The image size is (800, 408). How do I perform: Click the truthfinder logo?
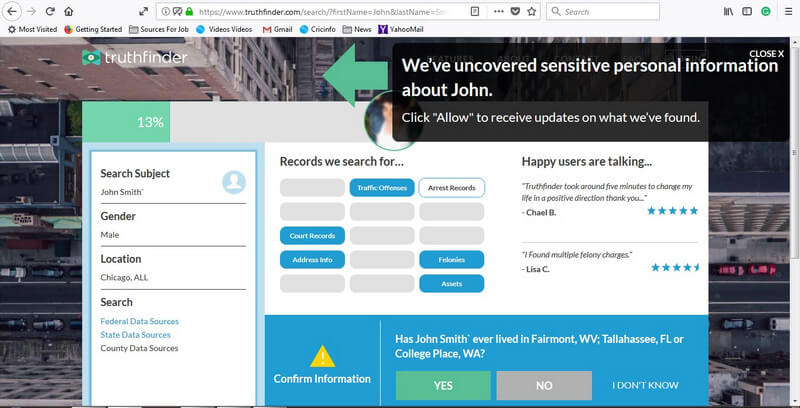coord(135,58)
